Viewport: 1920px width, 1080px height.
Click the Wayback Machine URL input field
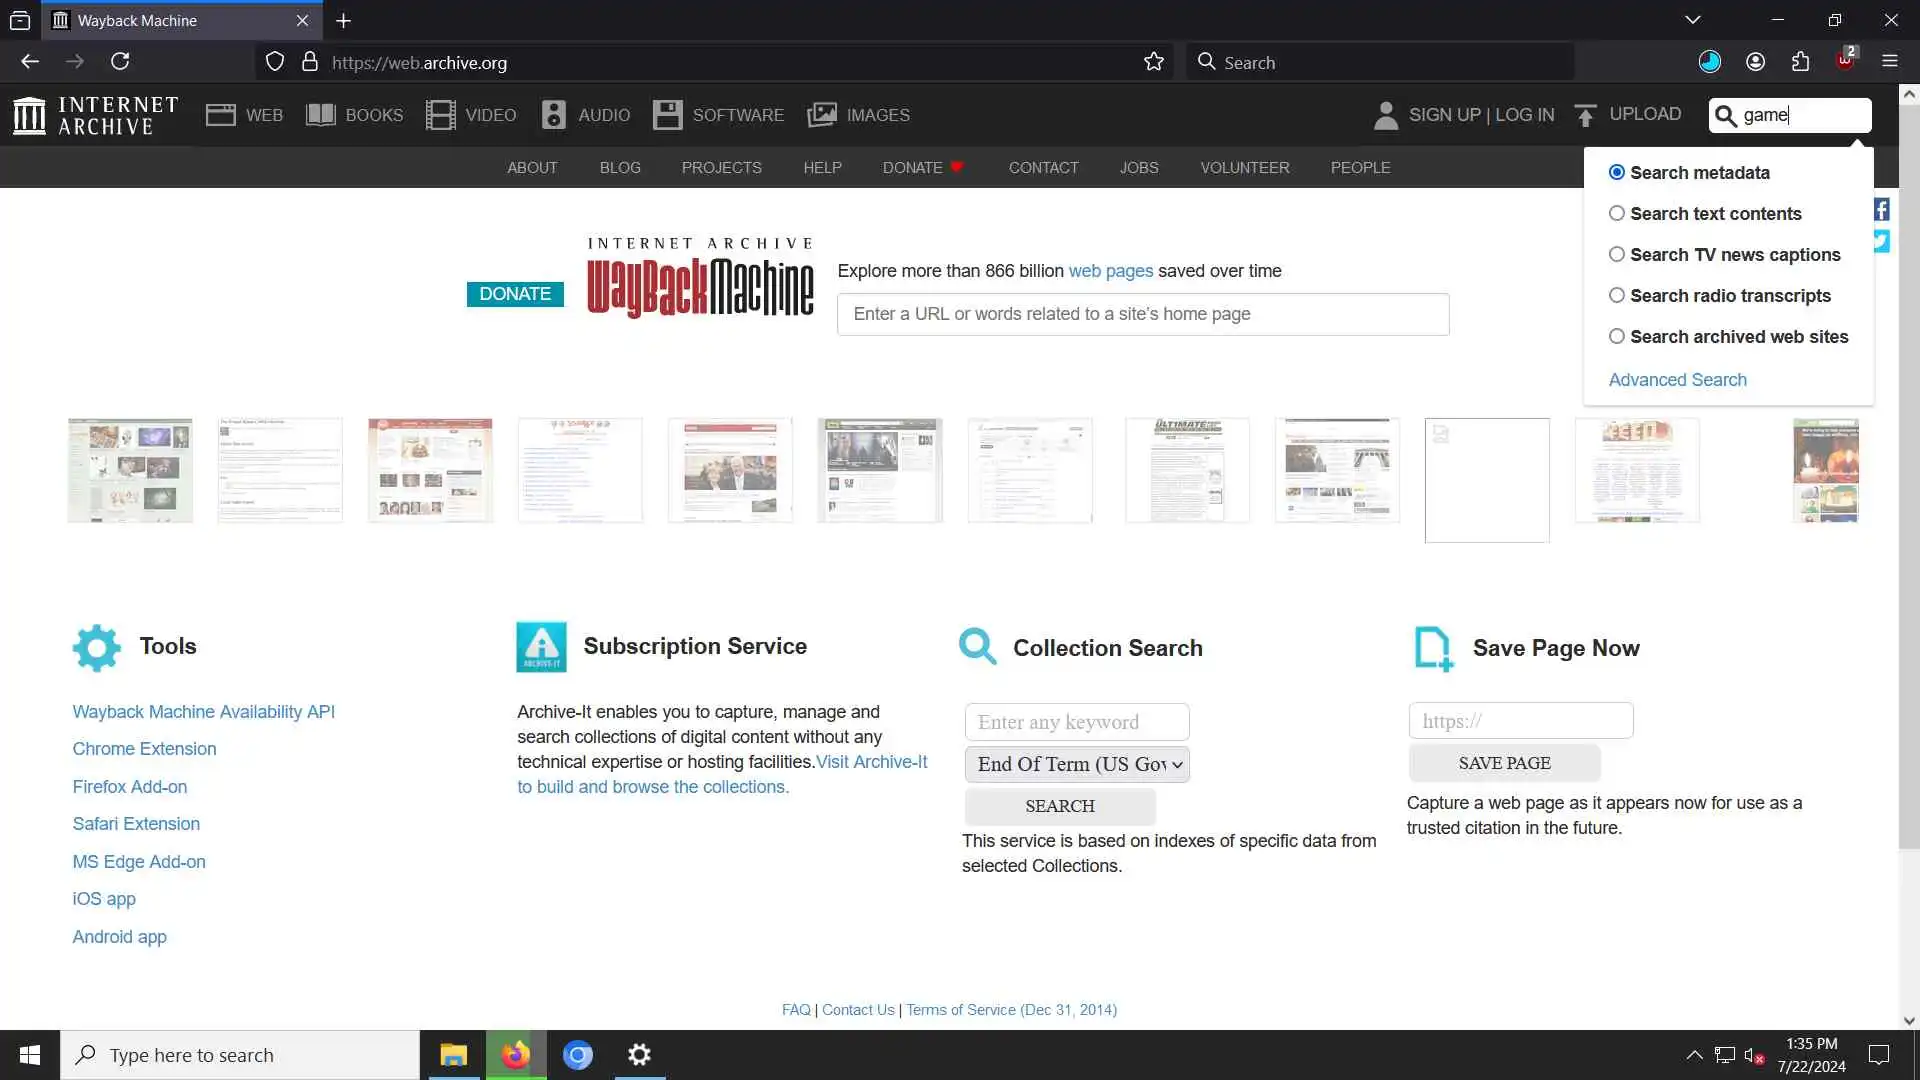tap(1142, 314)
